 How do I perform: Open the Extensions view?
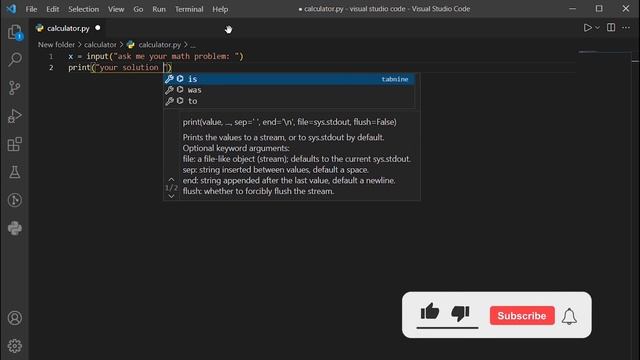coord(15,144)
